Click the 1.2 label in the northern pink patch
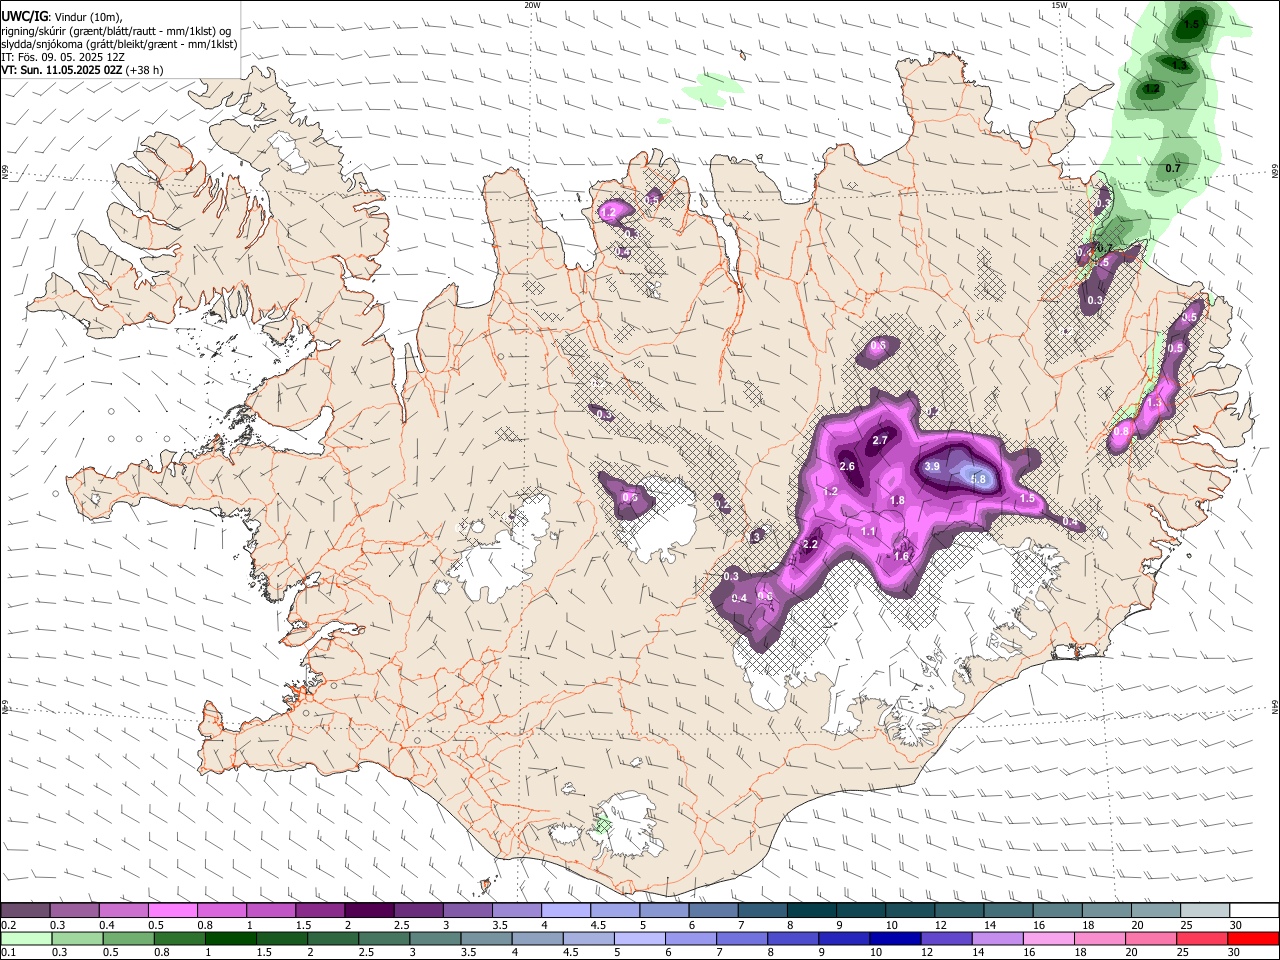 tap(608, 213)
